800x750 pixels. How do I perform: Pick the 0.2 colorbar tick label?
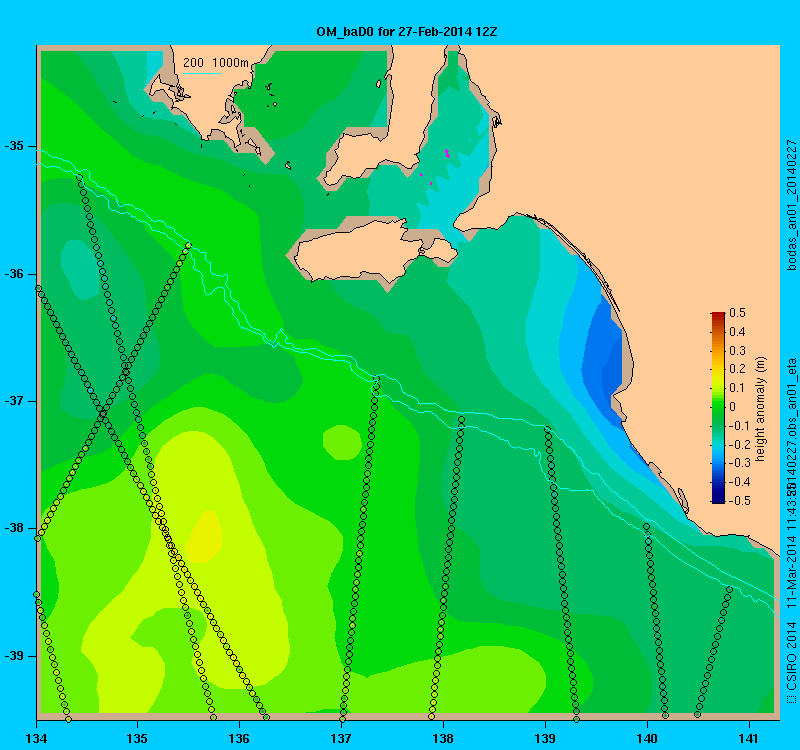click(737, 369)
